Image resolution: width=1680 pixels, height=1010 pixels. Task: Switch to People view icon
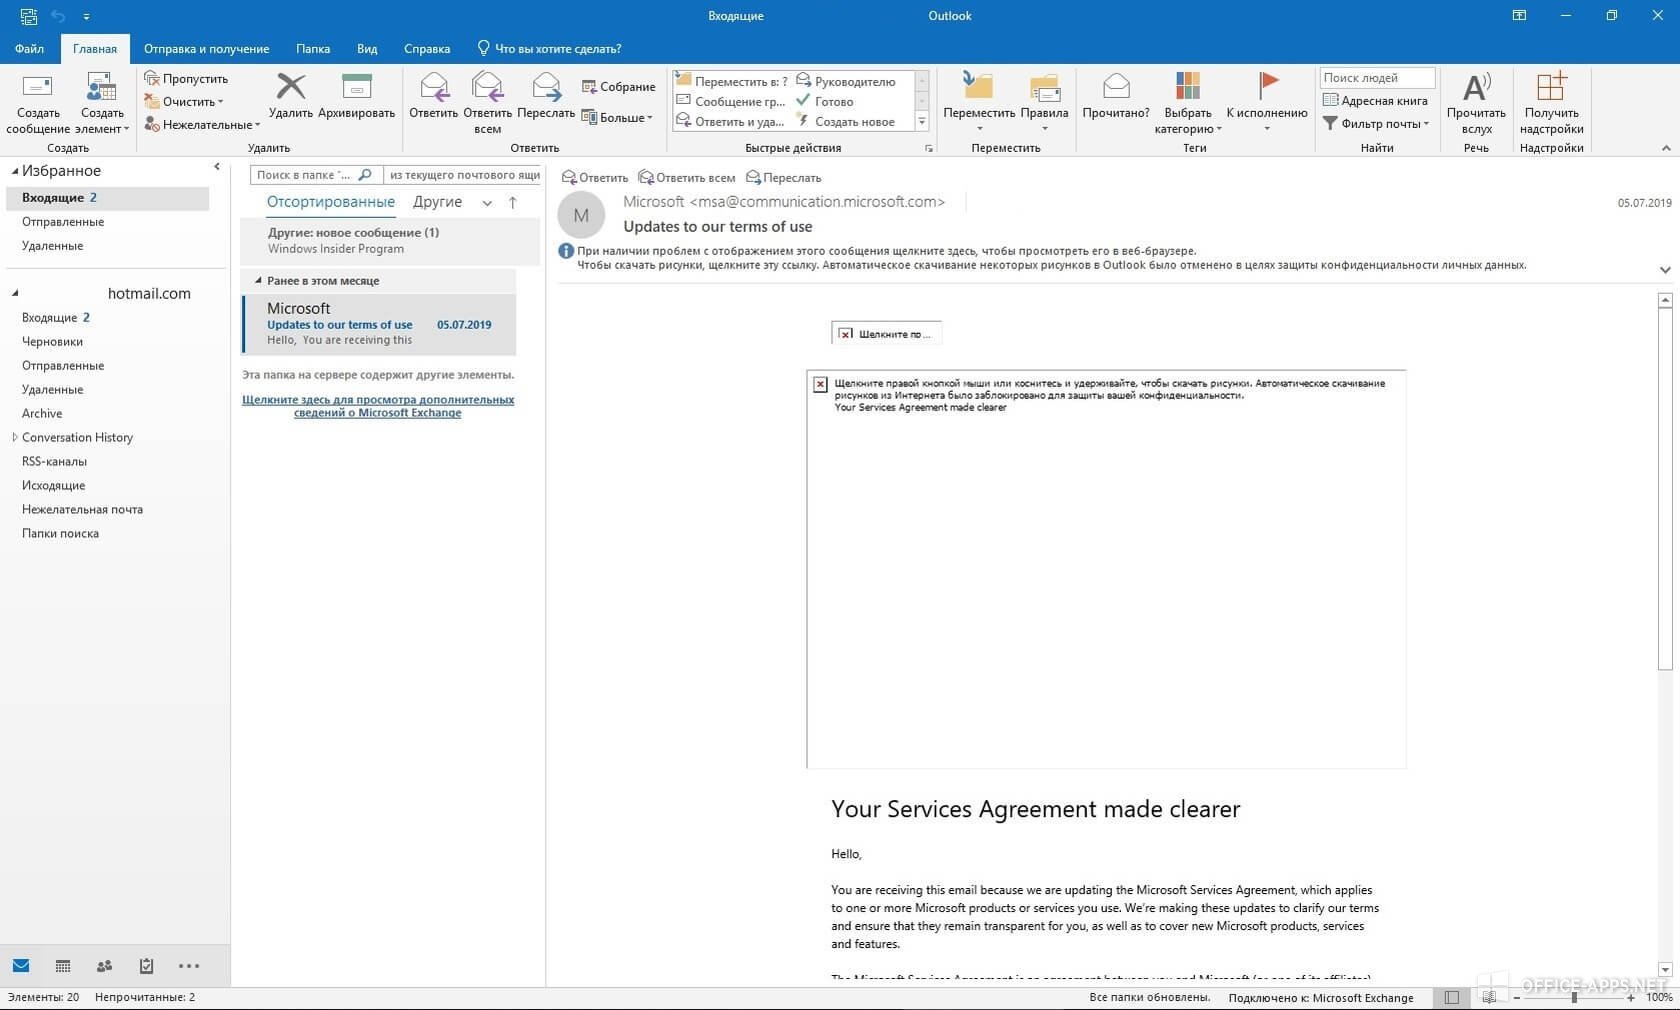tap(104, 966)
